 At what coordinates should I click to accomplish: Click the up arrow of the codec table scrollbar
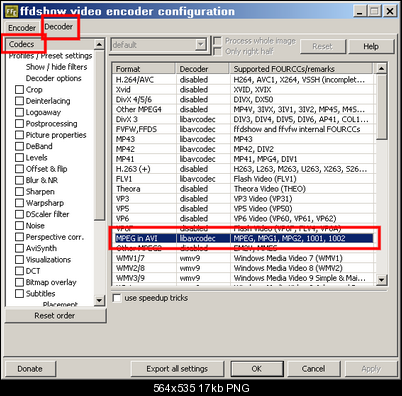coord(381,69)
